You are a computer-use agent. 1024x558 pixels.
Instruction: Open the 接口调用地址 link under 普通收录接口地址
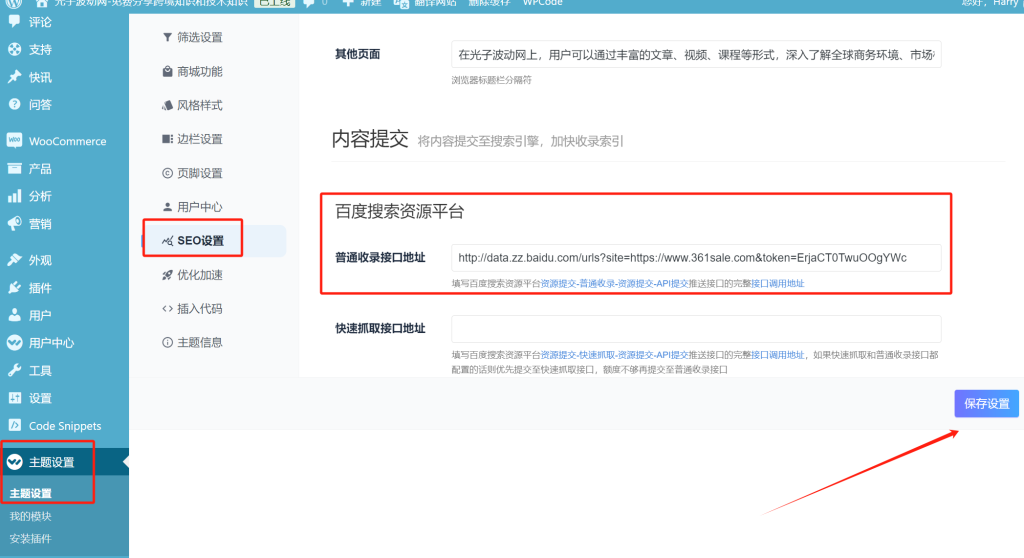777,284
